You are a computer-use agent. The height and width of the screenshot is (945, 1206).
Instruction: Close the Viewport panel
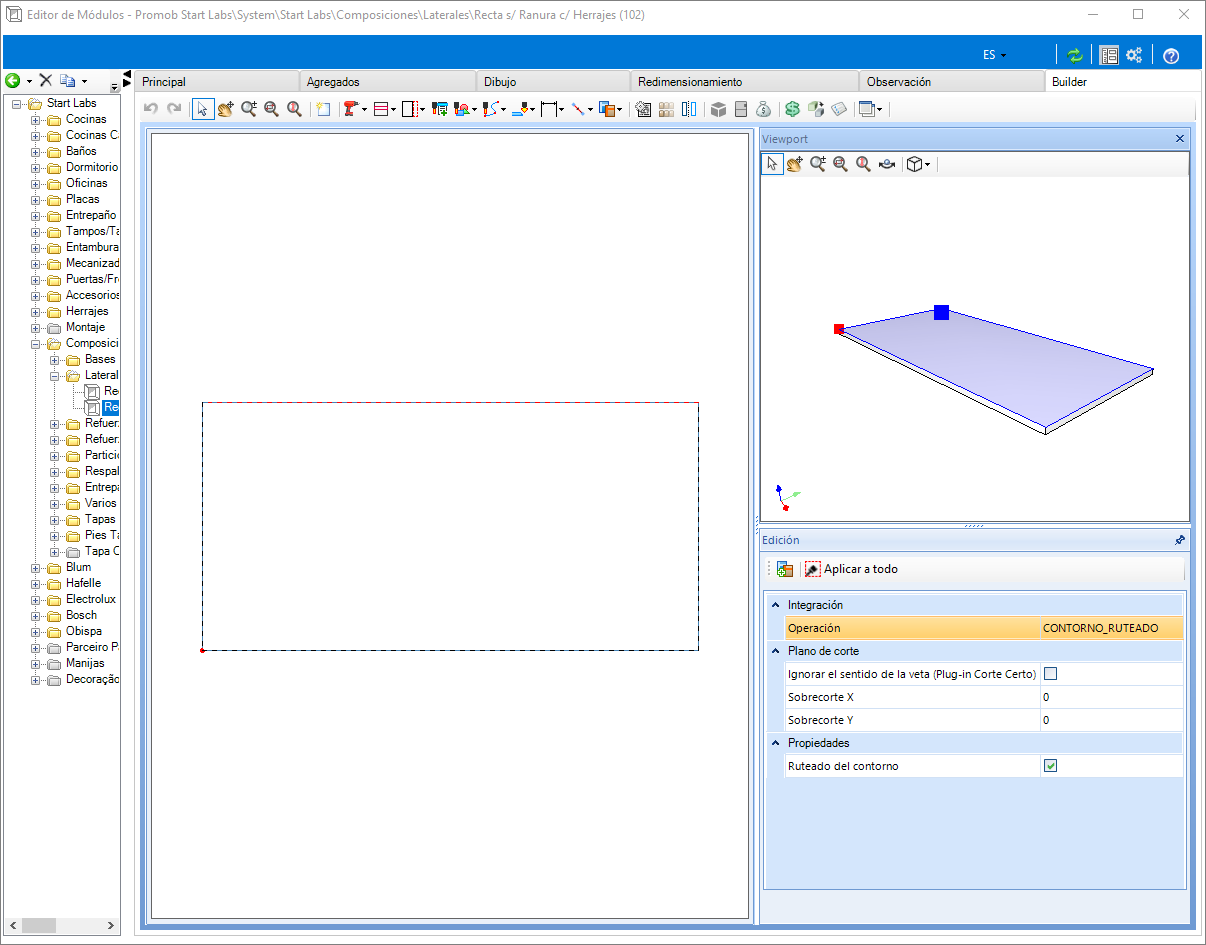(x=1180, y=139)
